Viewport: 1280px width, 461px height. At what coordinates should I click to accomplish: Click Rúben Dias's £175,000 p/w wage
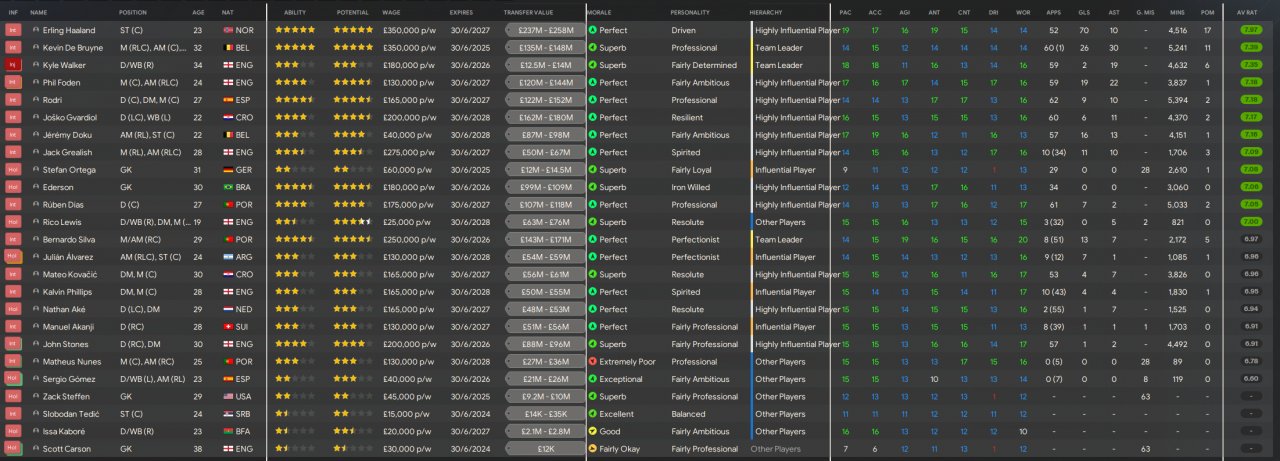(410, 205)
